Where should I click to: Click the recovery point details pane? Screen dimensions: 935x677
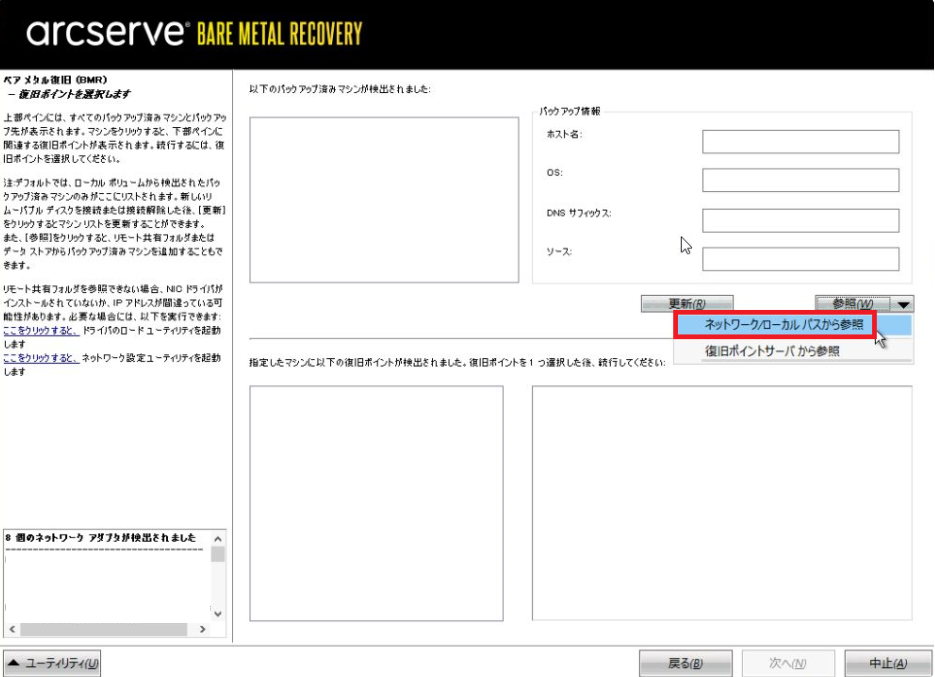(x=722, y=503)
